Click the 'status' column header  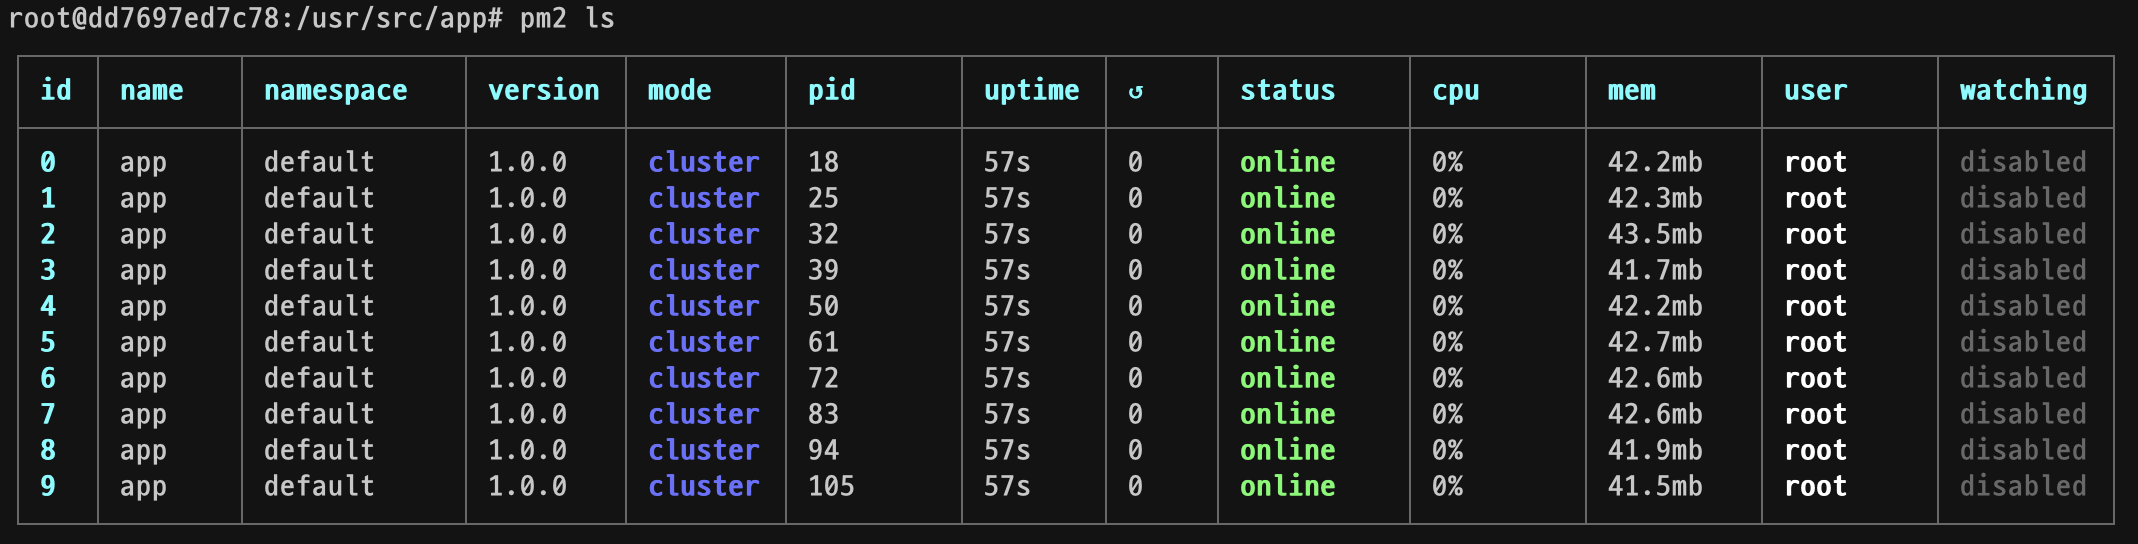[x=1288, y=90]
